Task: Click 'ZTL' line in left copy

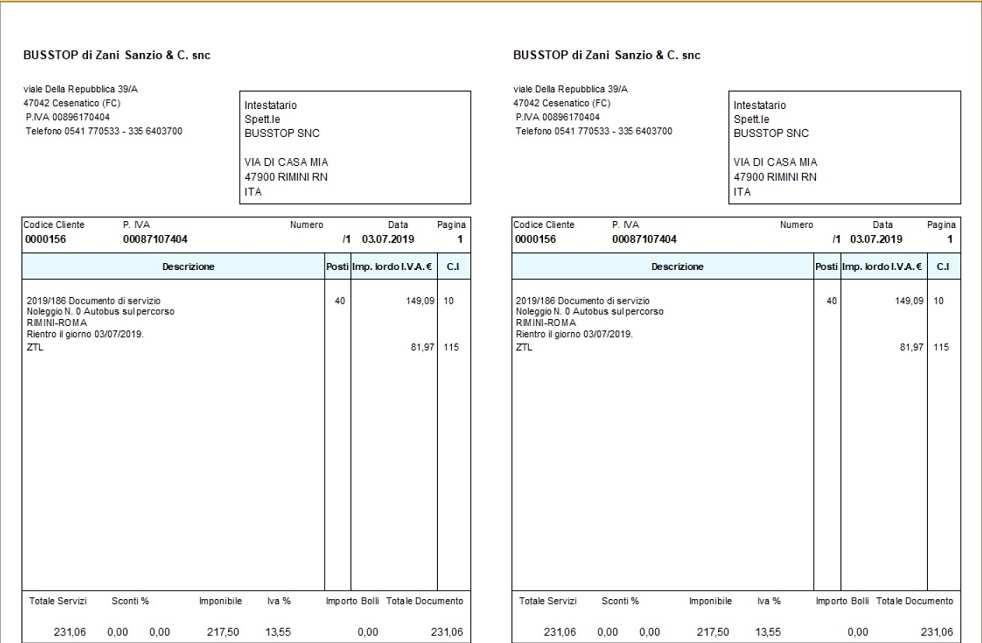Action: pyautogui.click(x=35, y=347)
